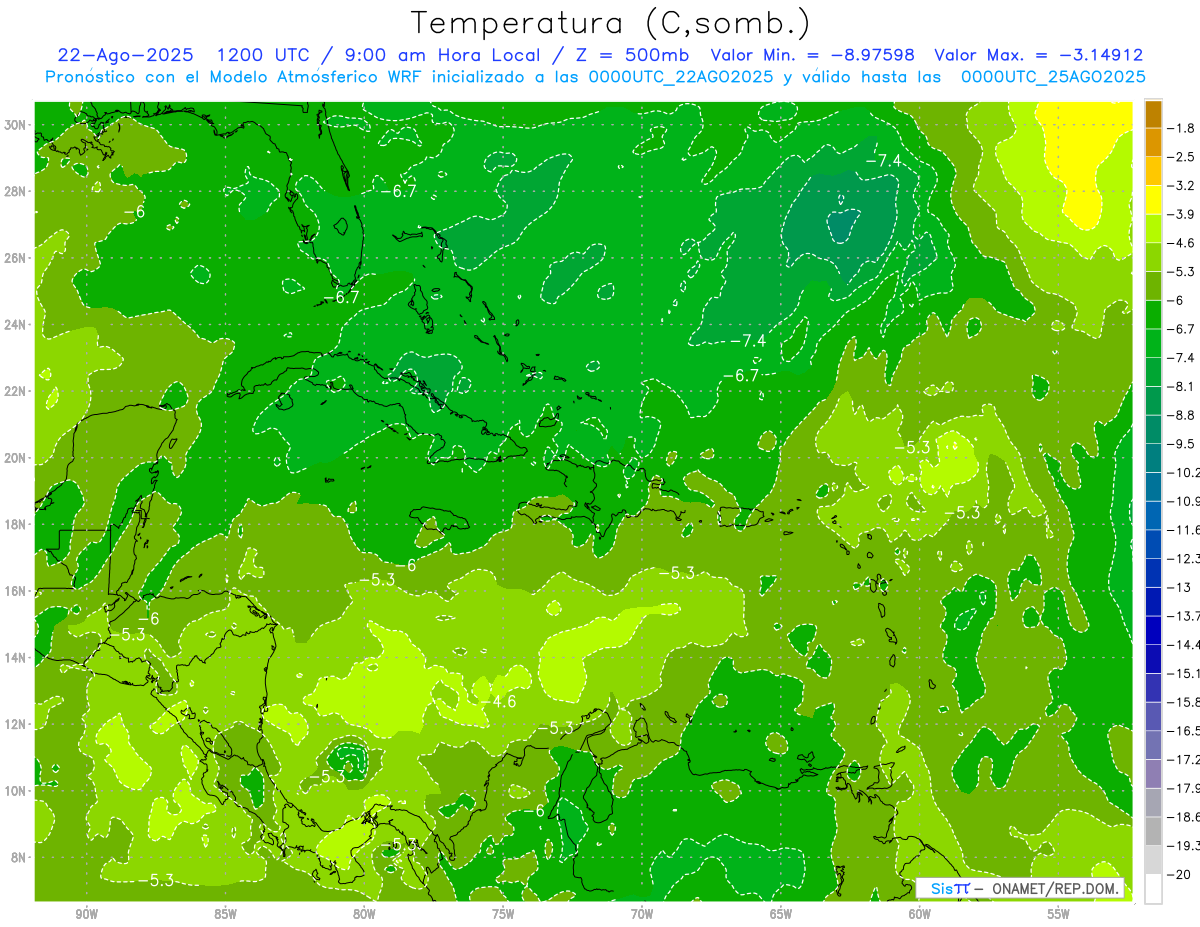Click the "22N" latitude axis label
The height and width of the screenshot is (927, 1200).
click(x=16, y=391)
